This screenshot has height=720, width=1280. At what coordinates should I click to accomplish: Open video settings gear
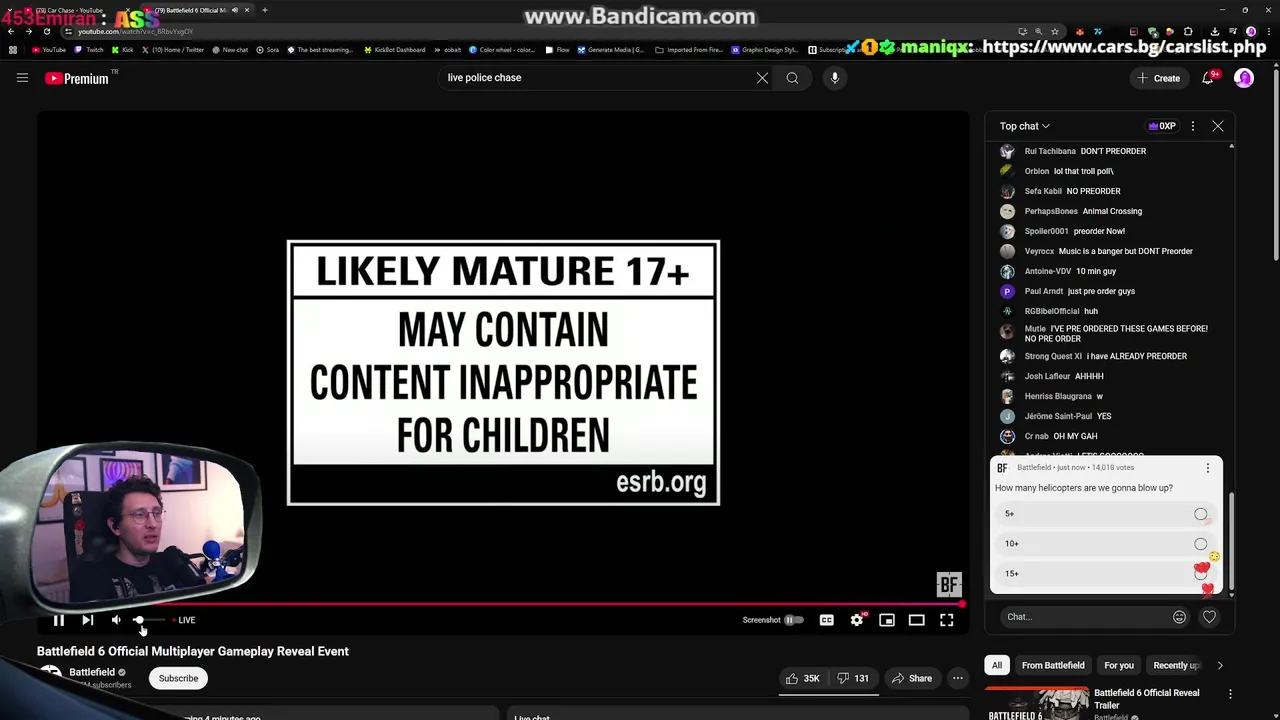856,620
